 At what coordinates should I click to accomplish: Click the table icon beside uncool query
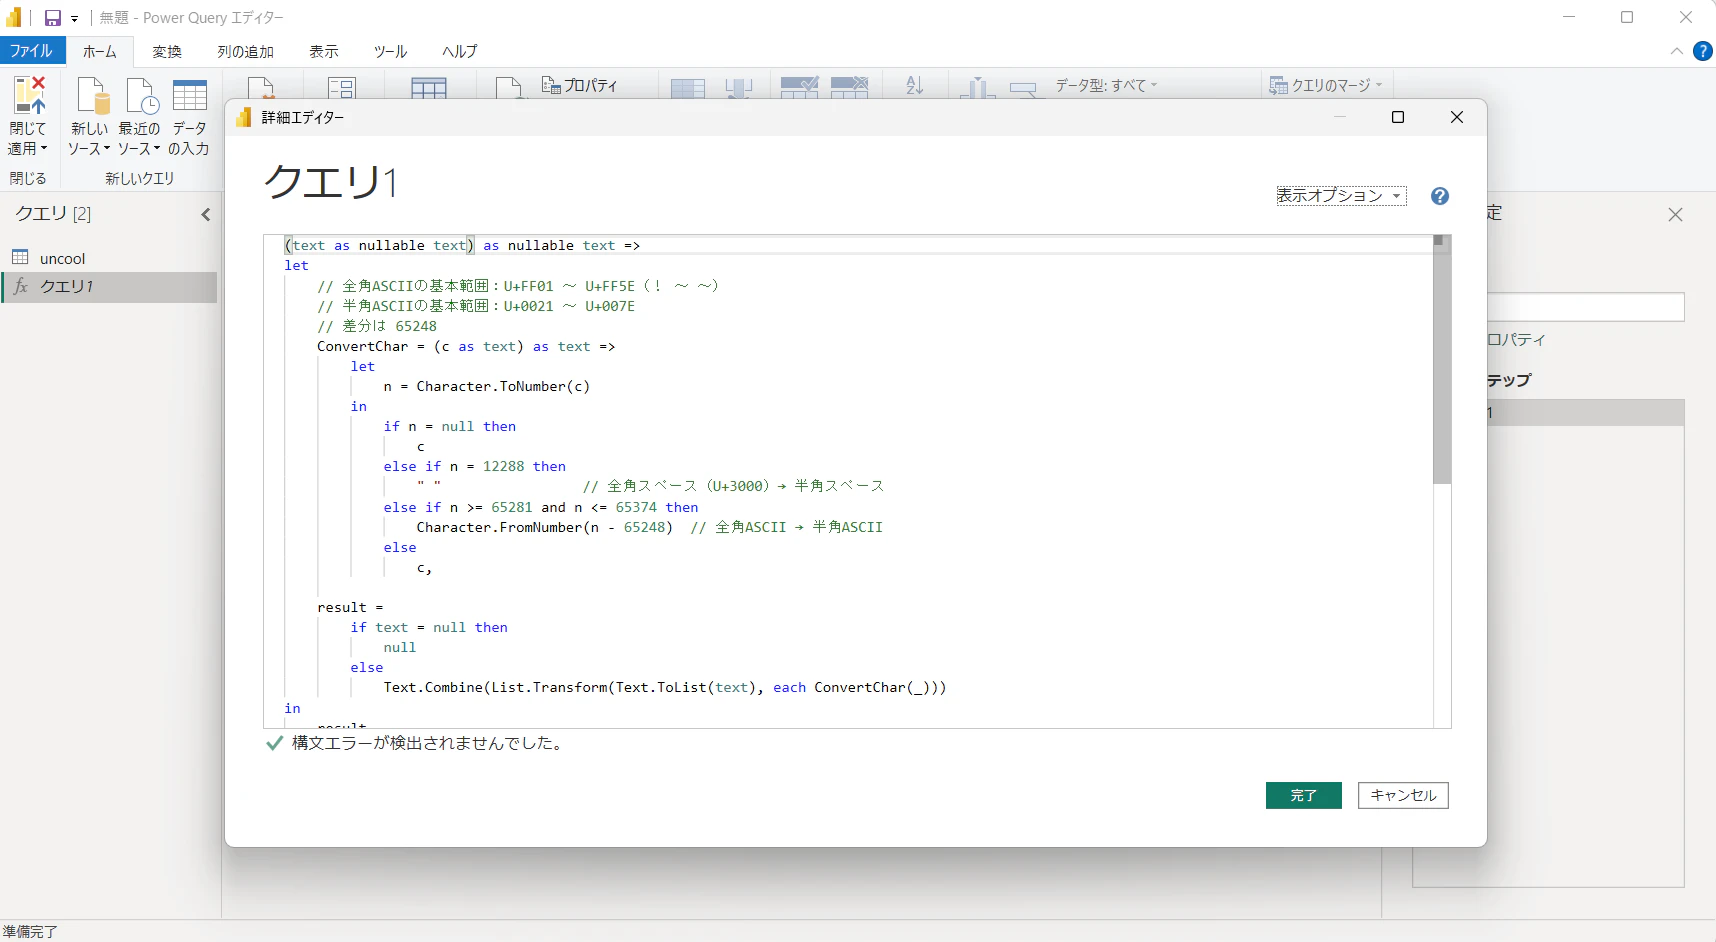(x=20, y=257)
